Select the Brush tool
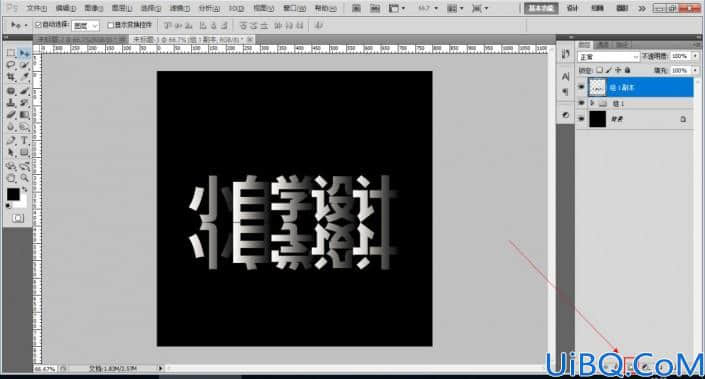 tap(24, 91)
